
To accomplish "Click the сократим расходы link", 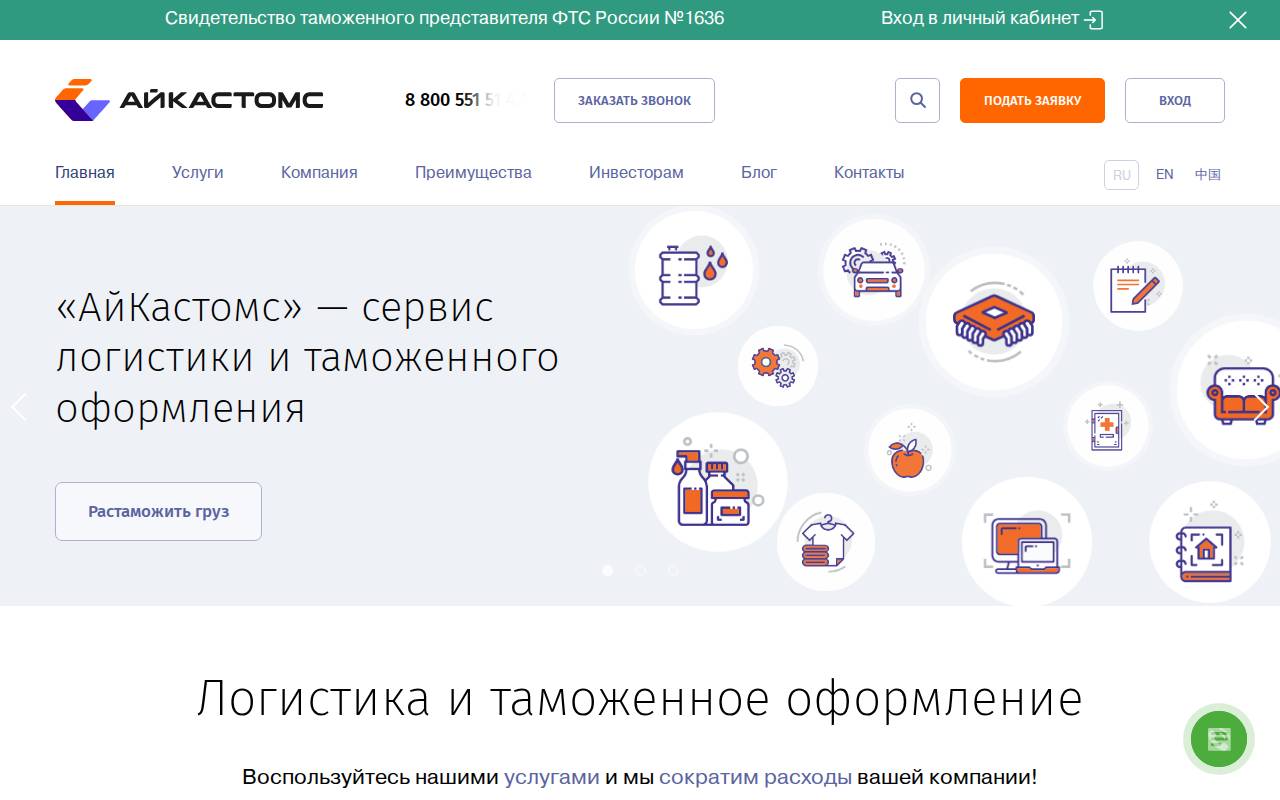I will click(x=756, y=777).
